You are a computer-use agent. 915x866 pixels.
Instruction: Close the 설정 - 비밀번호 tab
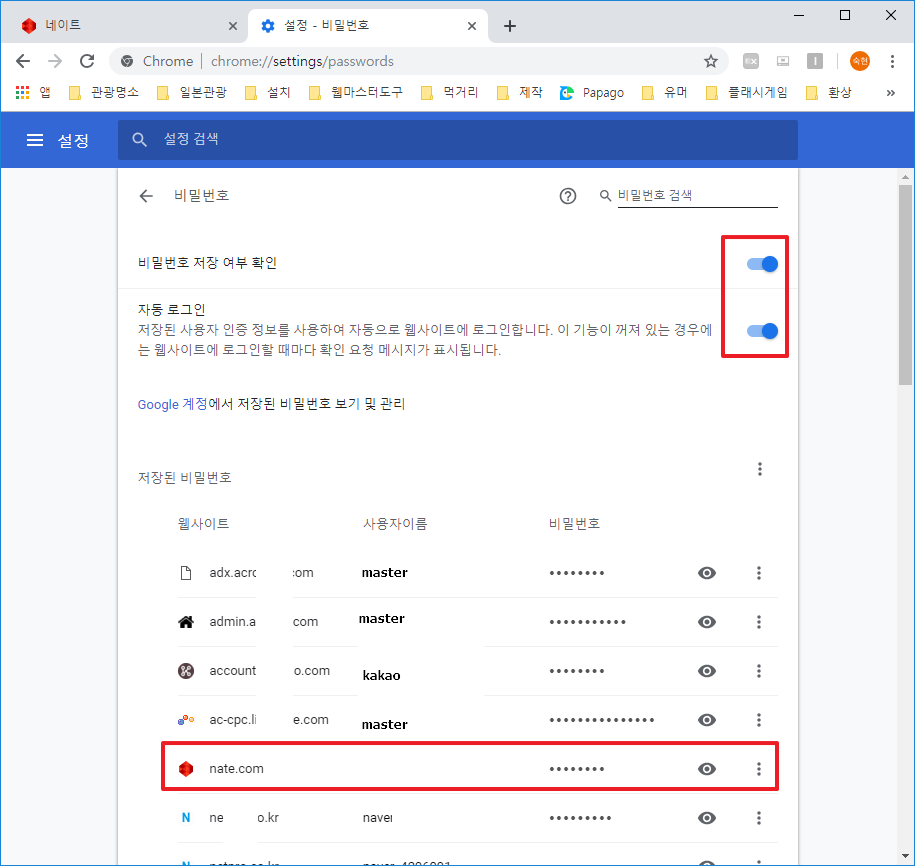(x=472, y=26)
